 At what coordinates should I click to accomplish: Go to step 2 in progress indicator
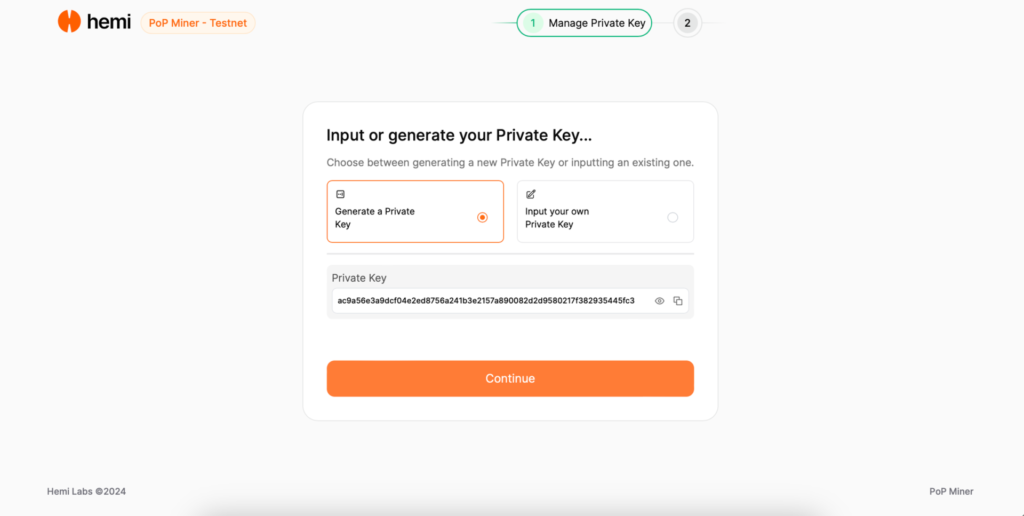pyautogui.click(x=687, y=23)
